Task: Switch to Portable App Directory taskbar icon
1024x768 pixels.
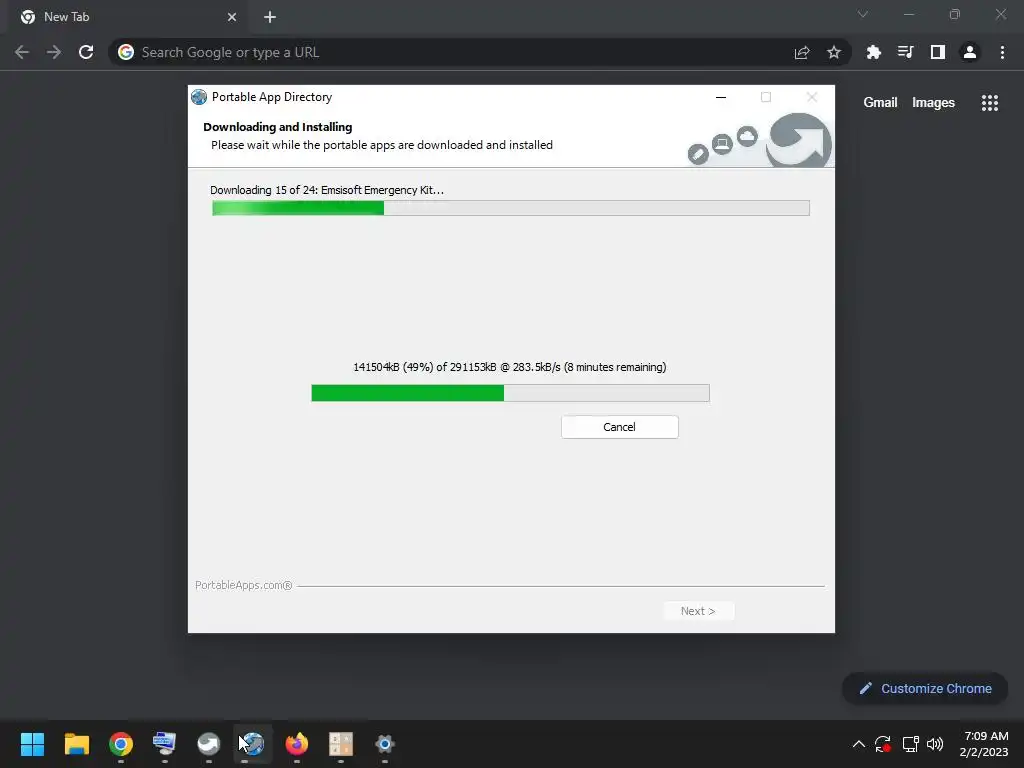Action: click(x=253, y=744)
